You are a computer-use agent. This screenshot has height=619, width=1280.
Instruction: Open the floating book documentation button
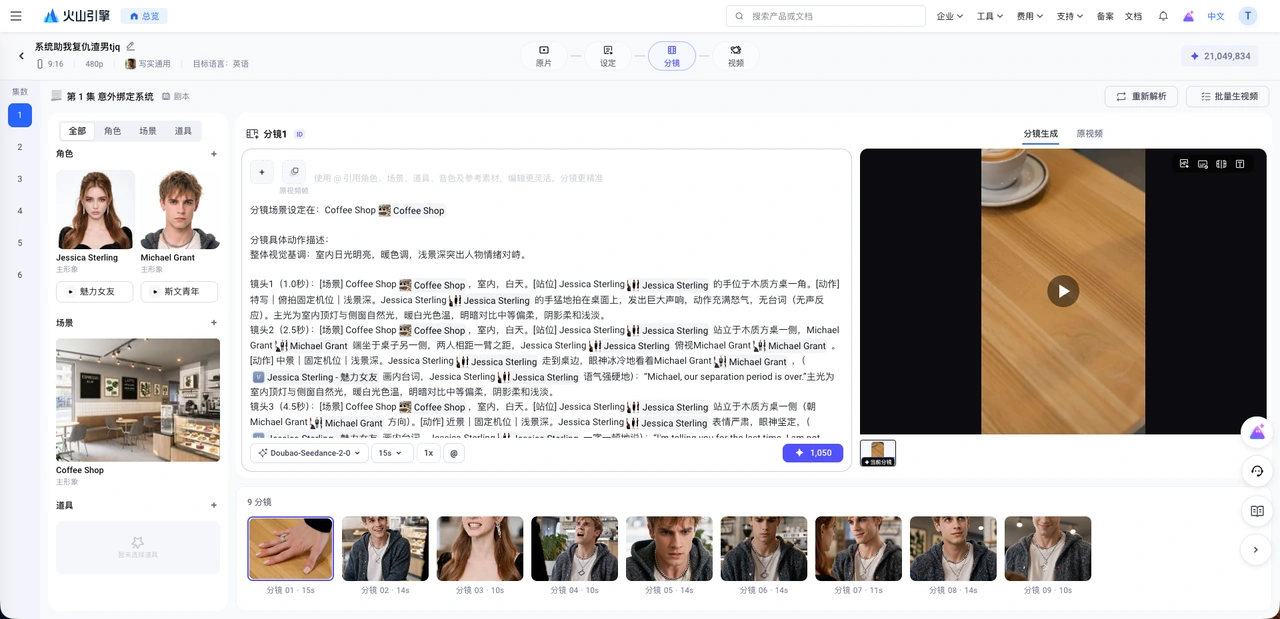(1257, 510)
